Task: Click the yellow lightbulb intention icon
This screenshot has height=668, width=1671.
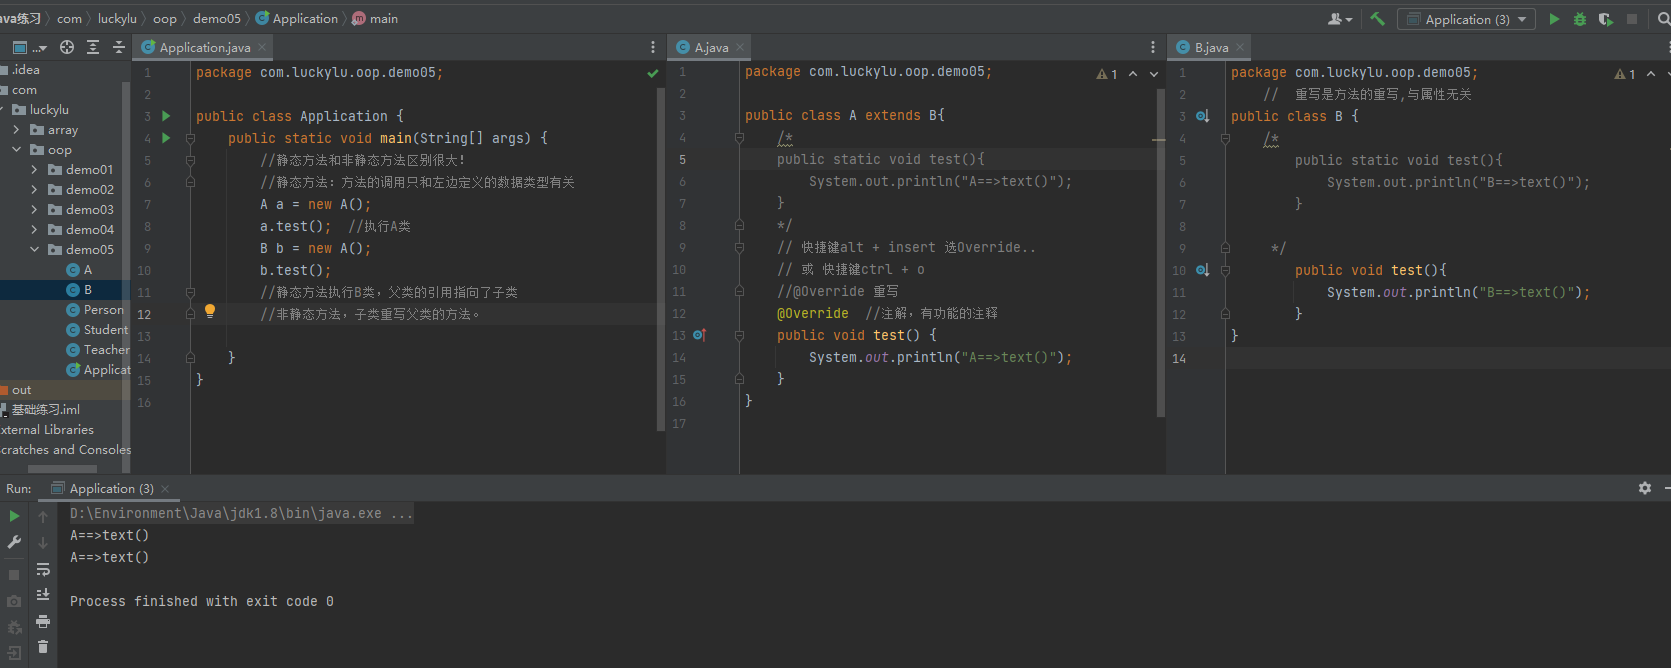Action: (210, 311)
